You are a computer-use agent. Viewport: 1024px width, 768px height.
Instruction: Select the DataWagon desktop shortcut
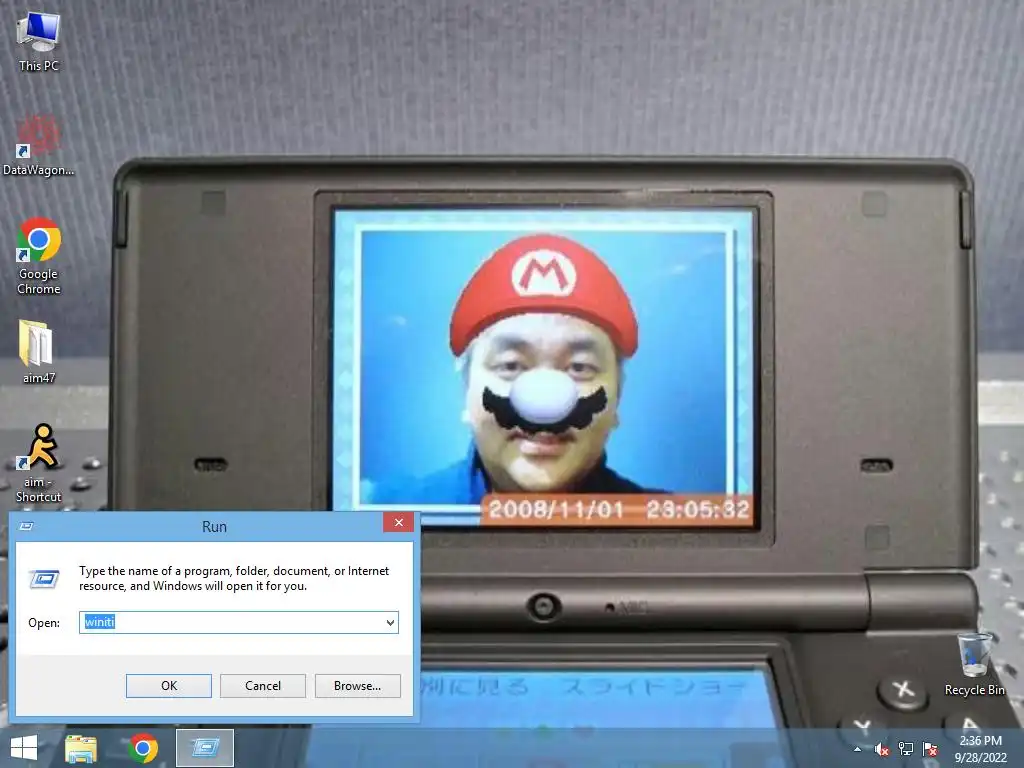click(x=39, y=146)
